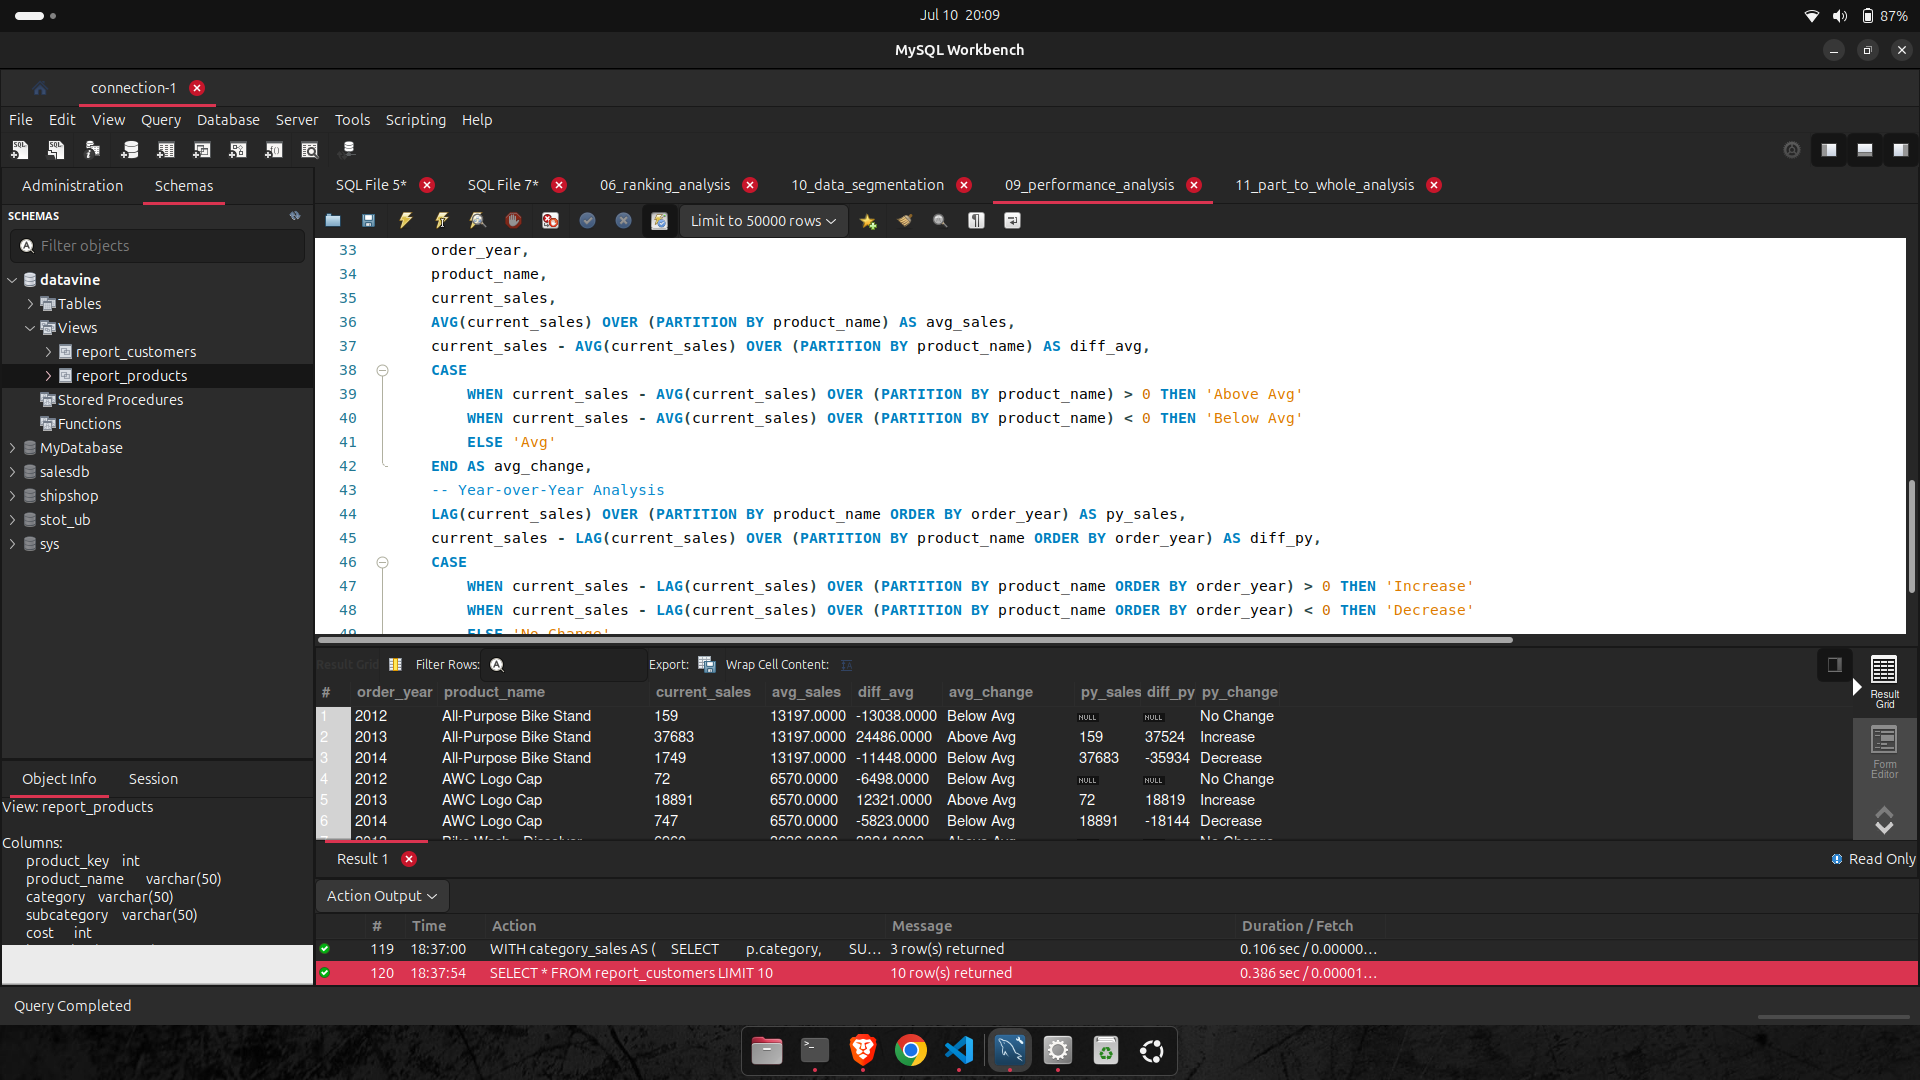Image resolution: width=1920 pixels, height=1080 pixels.
Task: Go to the home screen tab
Action: tap(40, 88)
